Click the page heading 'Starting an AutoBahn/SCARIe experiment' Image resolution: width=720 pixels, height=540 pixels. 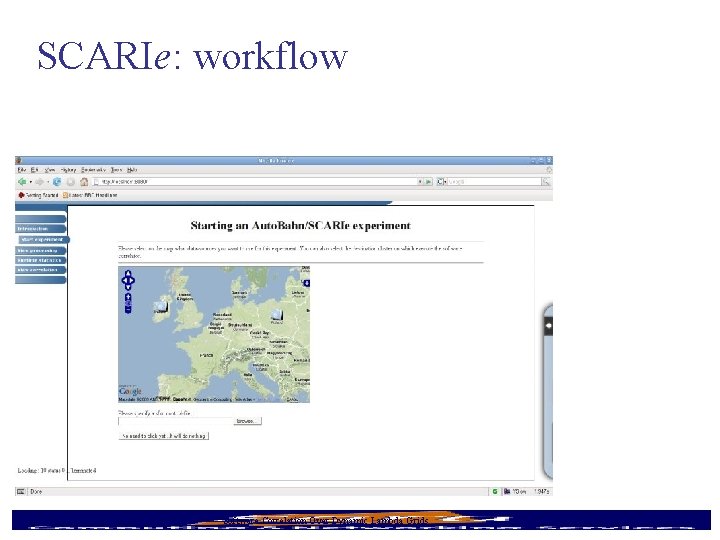(x=301, y=225)
